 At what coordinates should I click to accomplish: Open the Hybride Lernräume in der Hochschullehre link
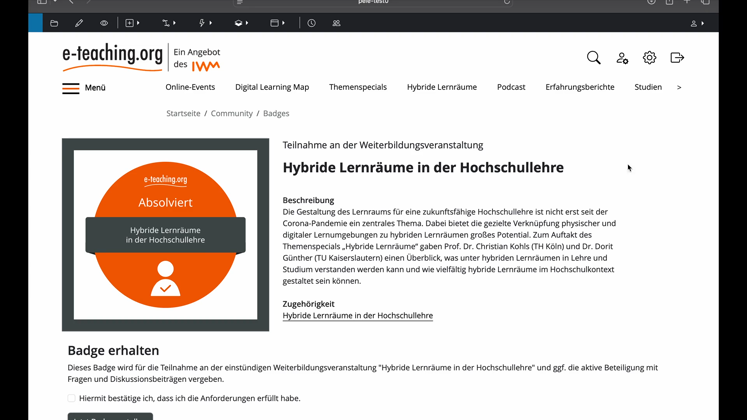(x=357, y=316)
